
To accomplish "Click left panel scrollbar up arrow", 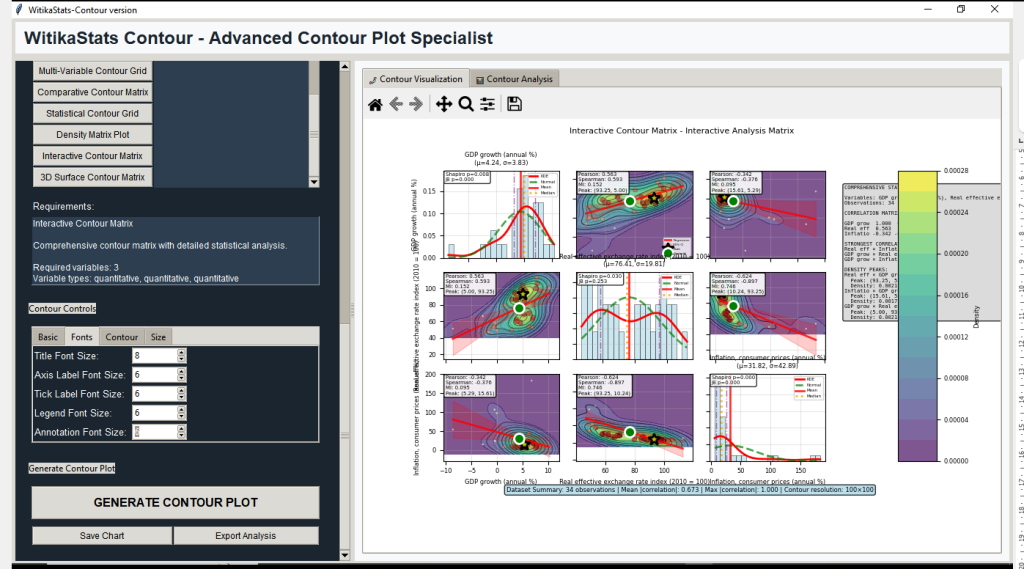I will tap(345, 66).
